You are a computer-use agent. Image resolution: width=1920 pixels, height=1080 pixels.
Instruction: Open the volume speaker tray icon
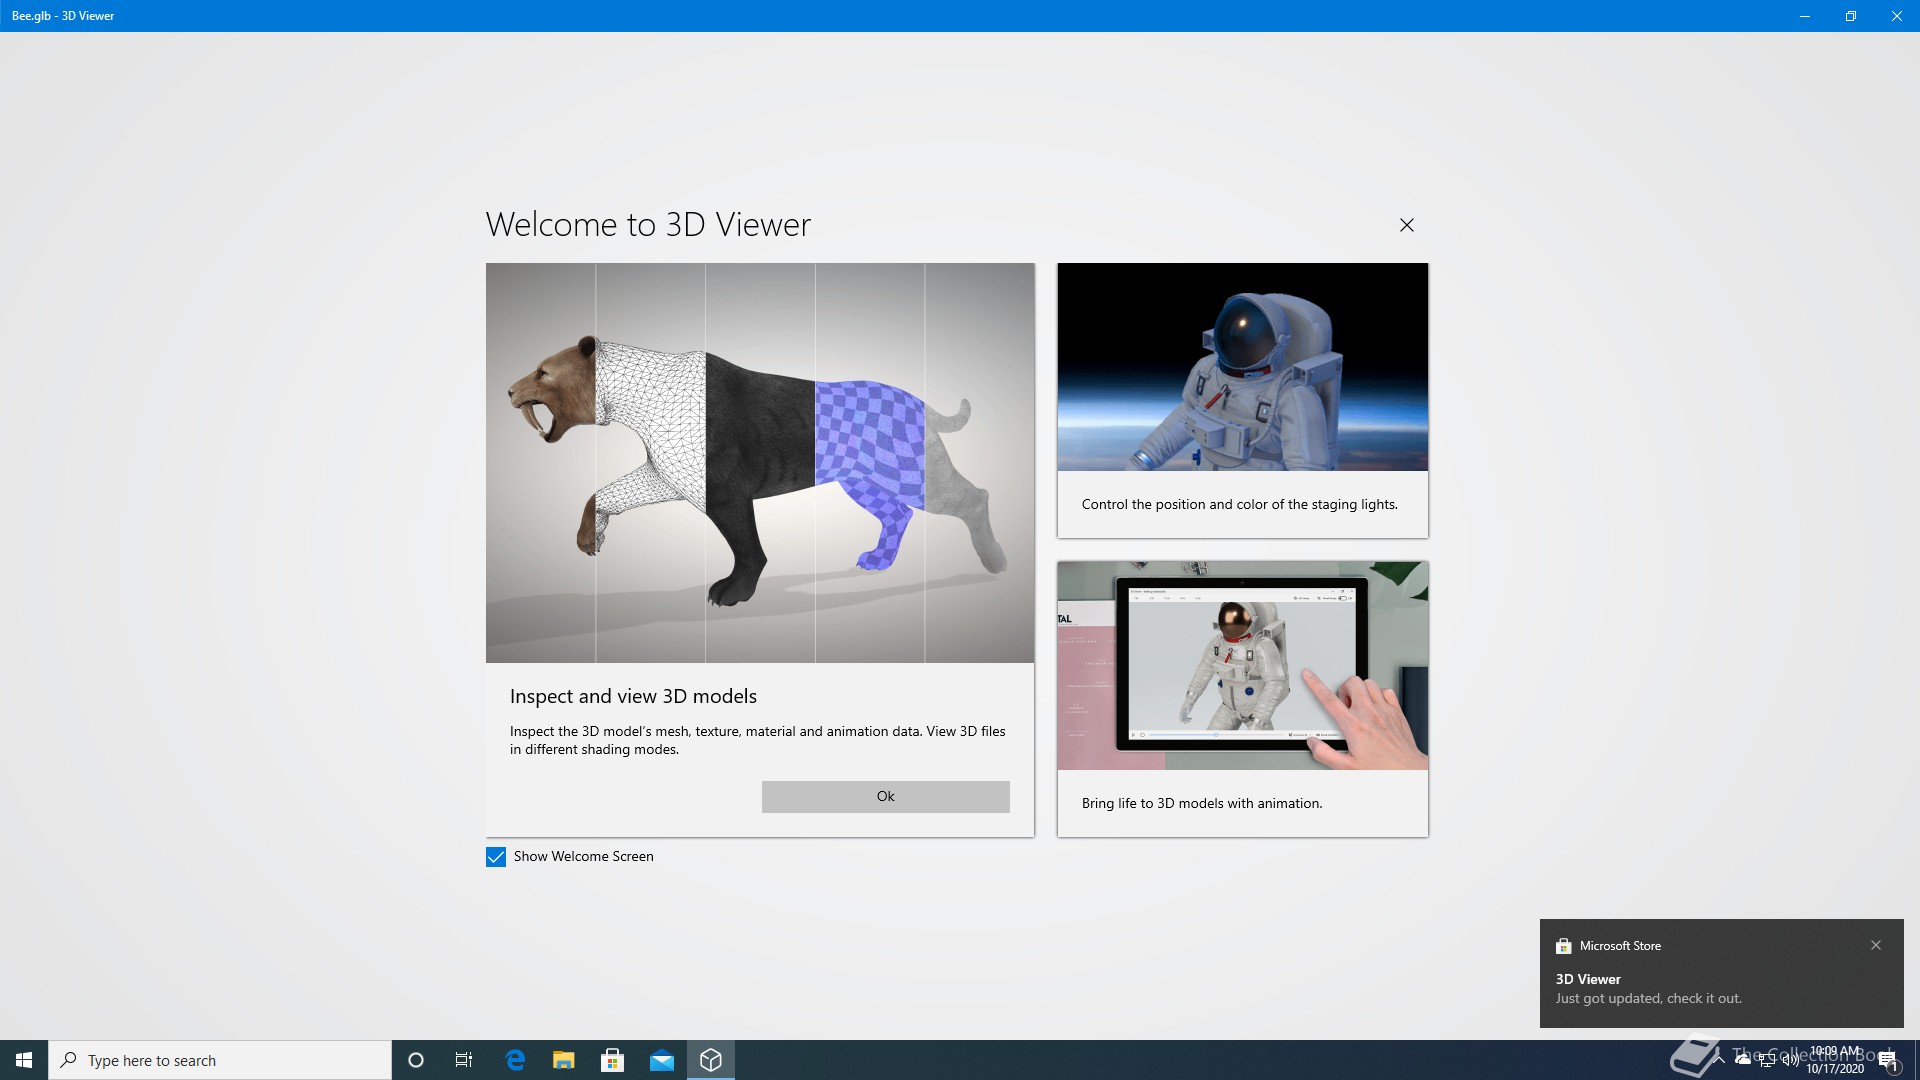(1790, 1060)
